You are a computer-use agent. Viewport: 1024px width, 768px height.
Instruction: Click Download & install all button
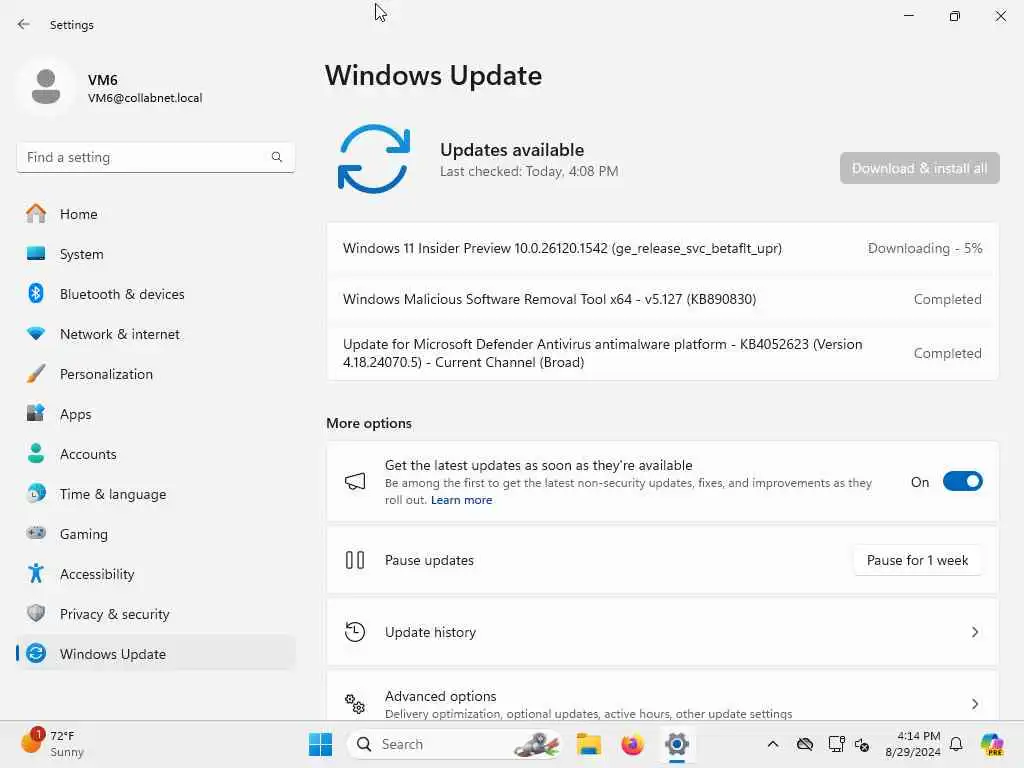pyautogui.click(x=920, y=168)
